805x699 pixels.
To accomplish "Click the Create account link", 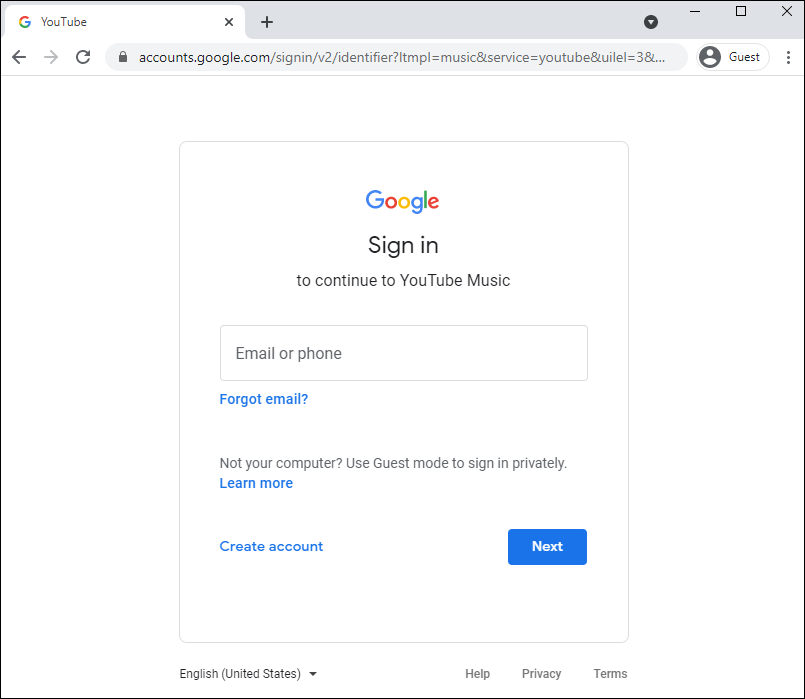I will 271,547.
